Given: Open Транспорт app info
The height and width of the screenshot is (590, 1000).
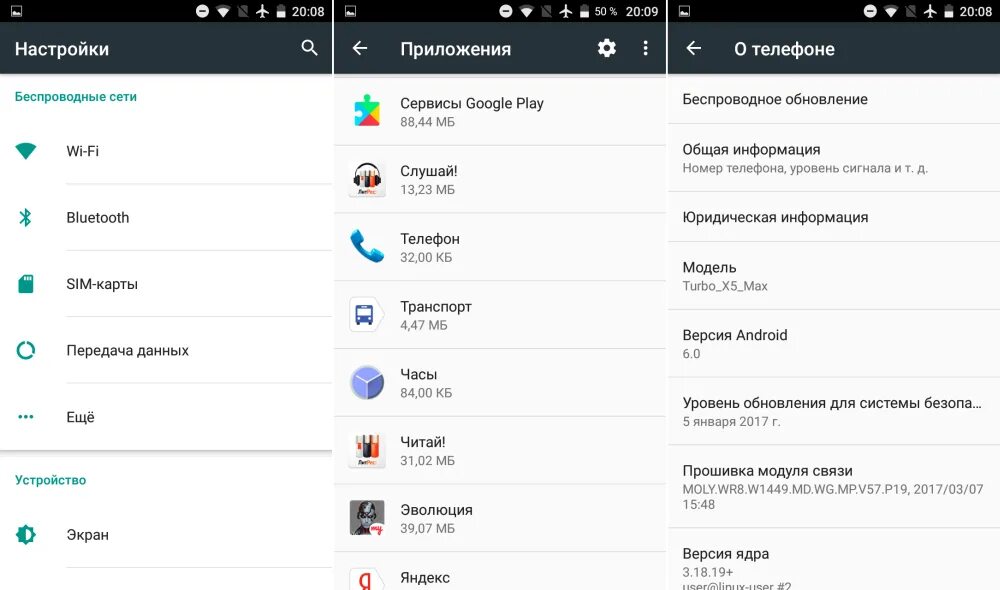Looking at the screenshot, I should pos(500,314).
